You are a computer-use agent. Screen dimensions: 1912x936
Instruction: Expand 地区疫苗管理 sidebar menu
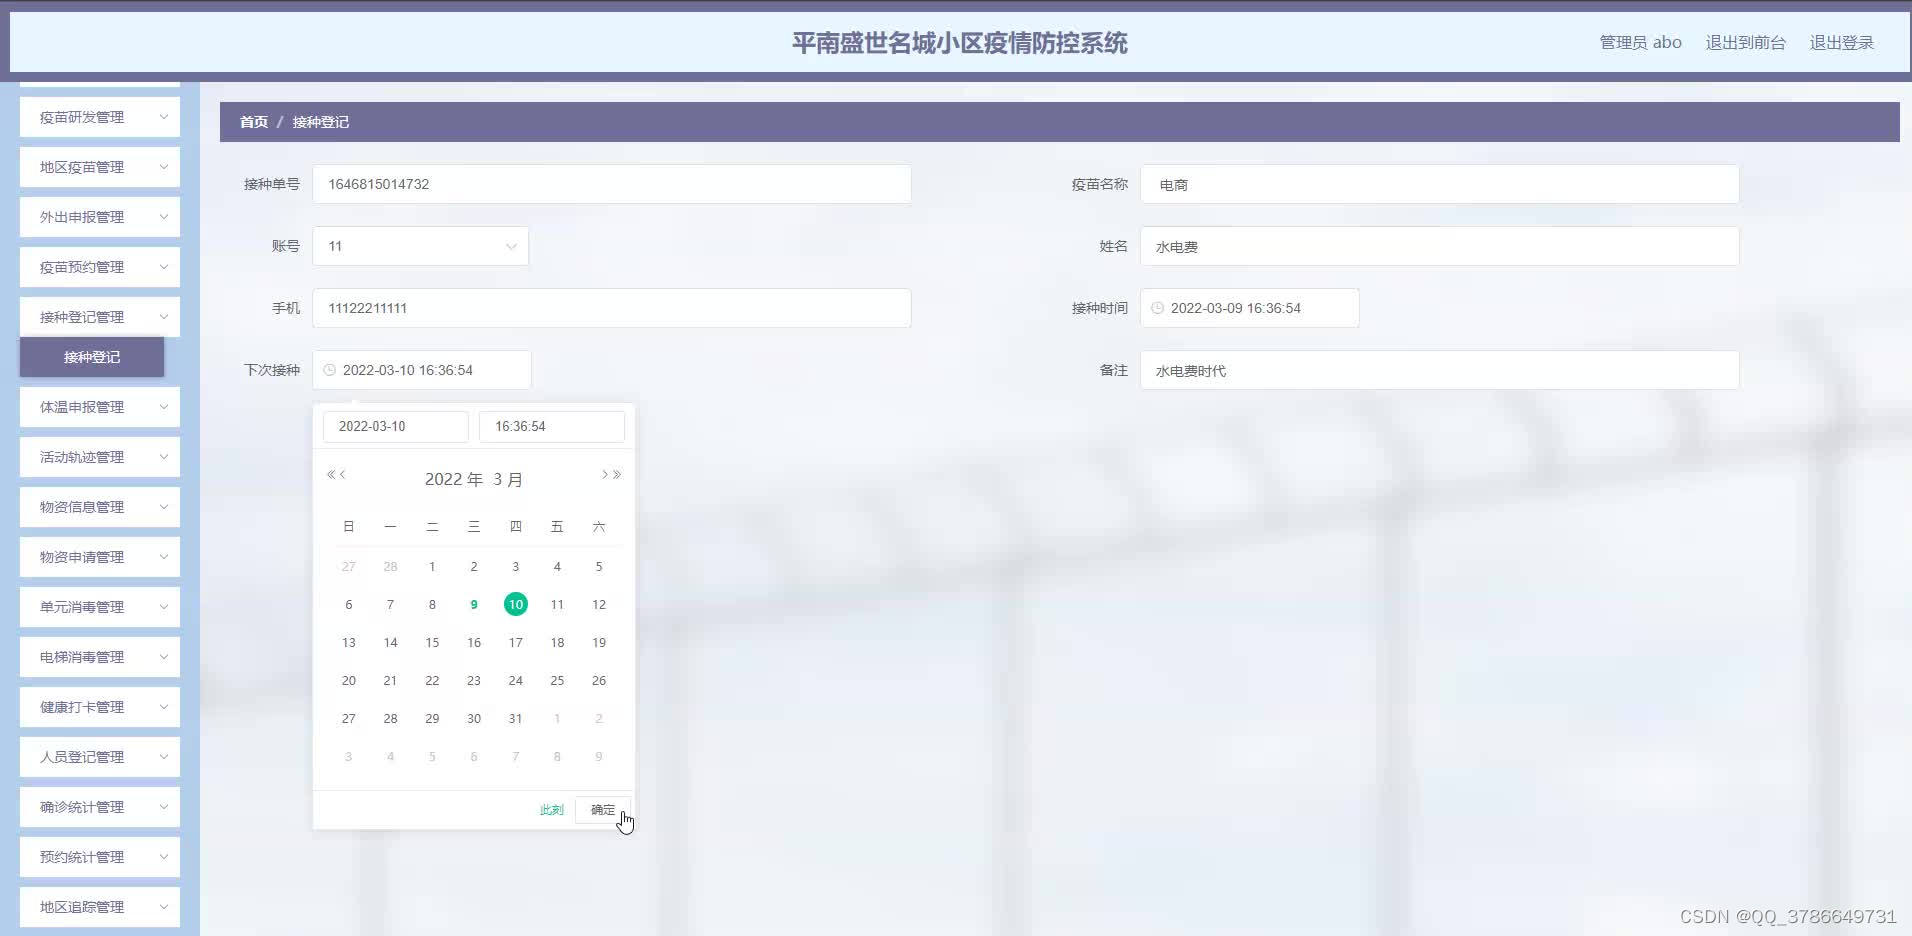point(100,167)
